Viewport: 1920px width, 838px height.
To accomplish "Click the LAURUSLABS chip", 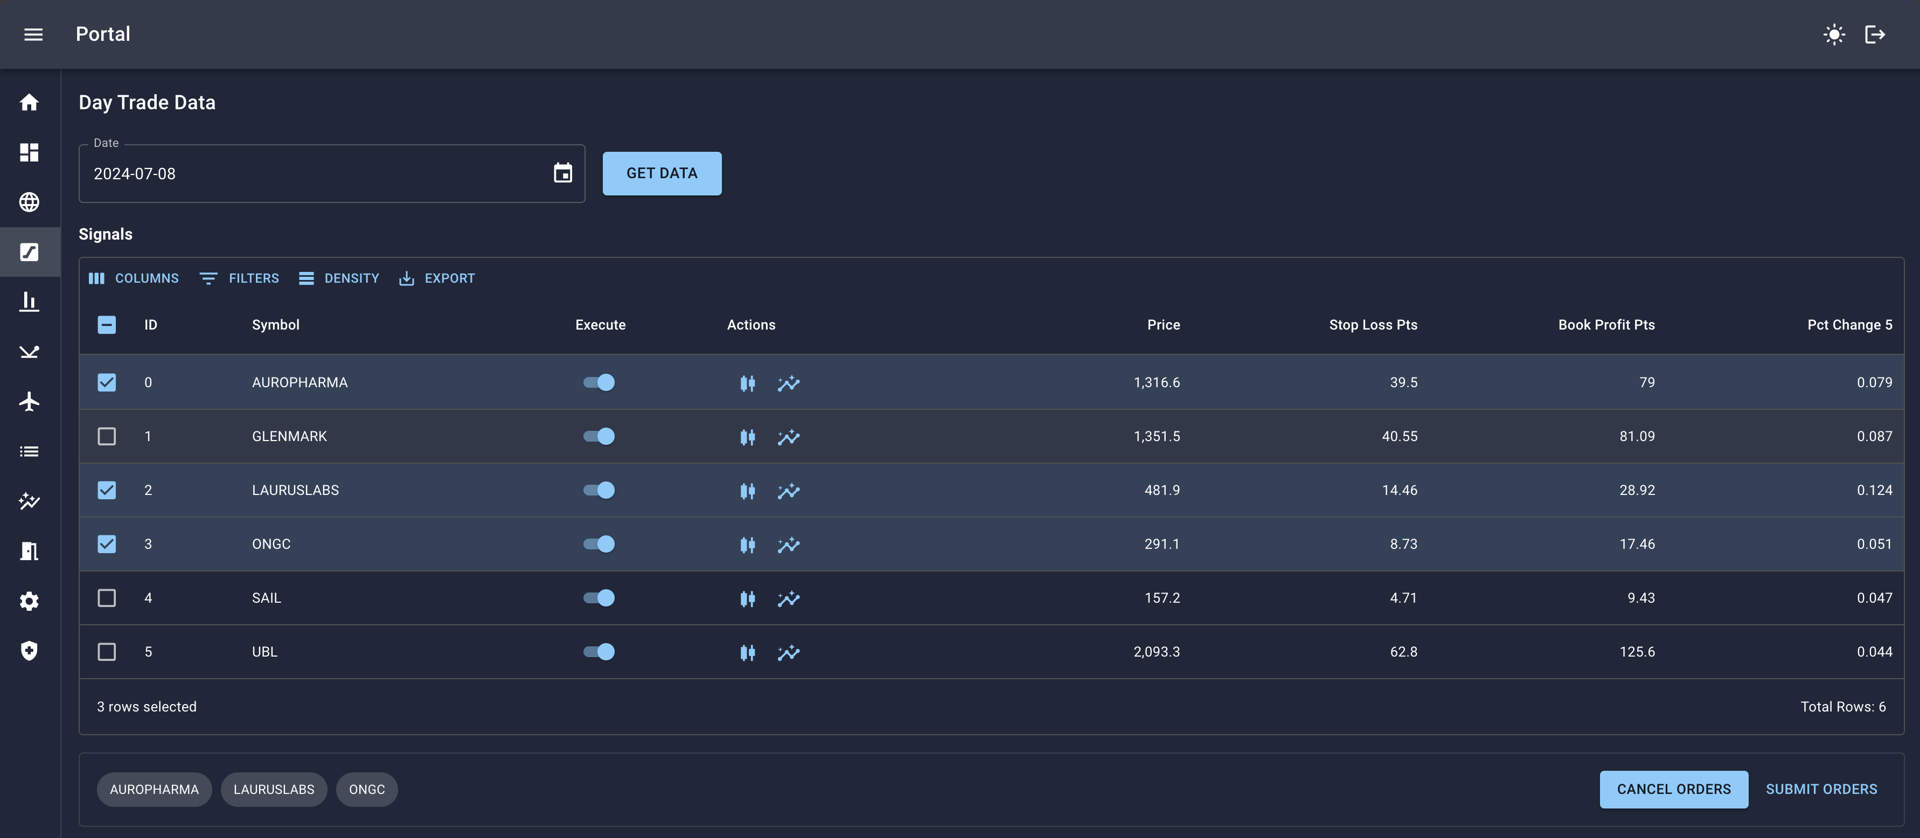I will (x=274, y=789).
